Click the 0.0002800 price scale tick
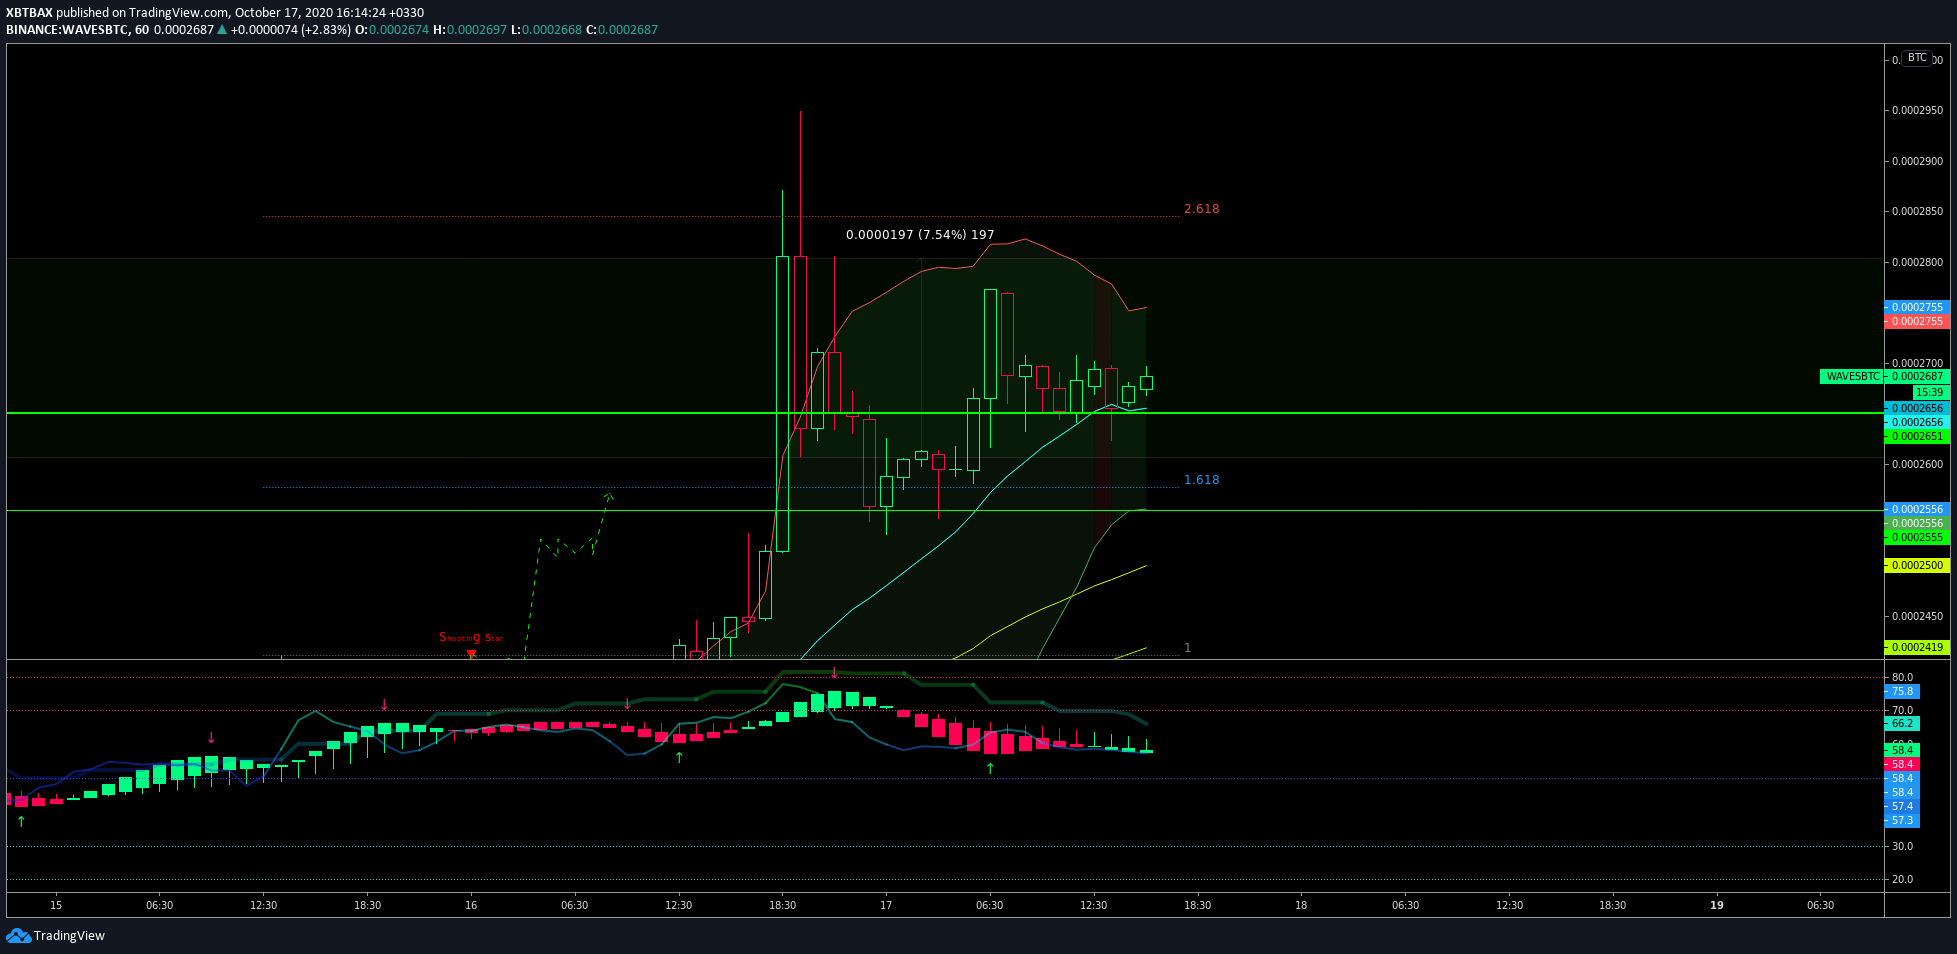Image resolution: width=1957 pixels, height=954 pixels. 1917,262
